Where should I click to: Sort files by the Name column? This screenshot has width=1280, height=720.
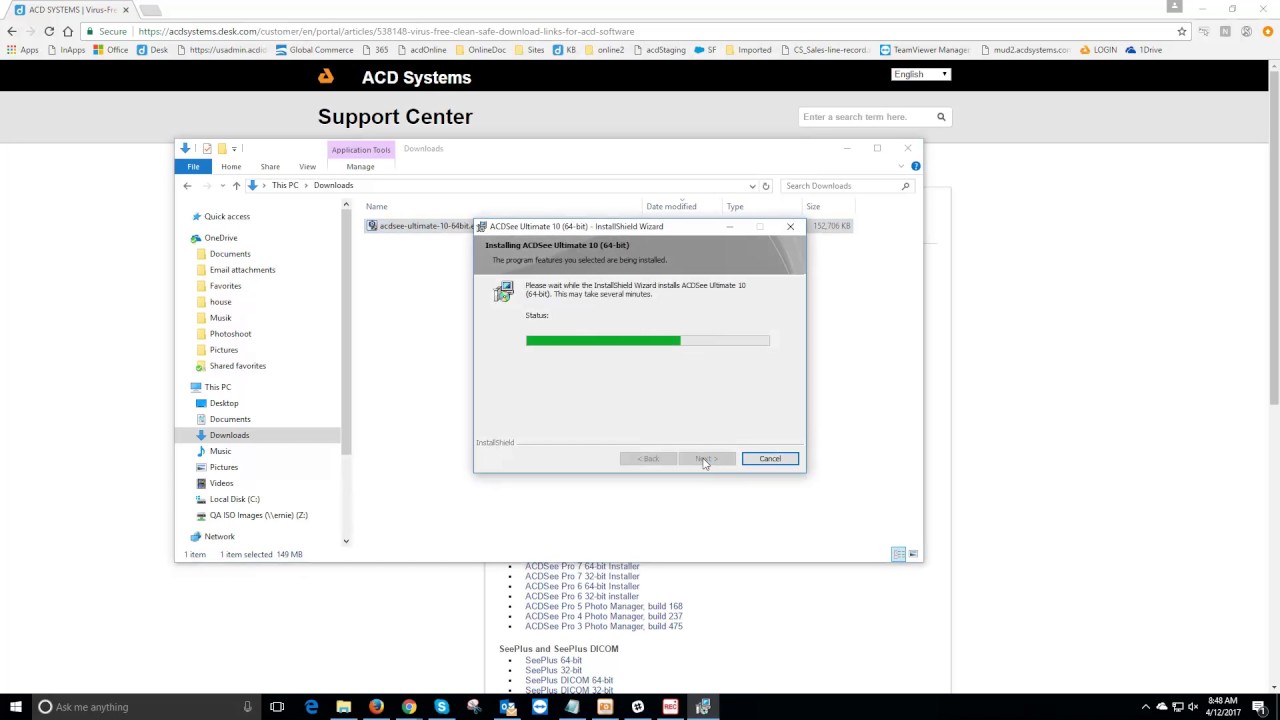pos(376,207)
